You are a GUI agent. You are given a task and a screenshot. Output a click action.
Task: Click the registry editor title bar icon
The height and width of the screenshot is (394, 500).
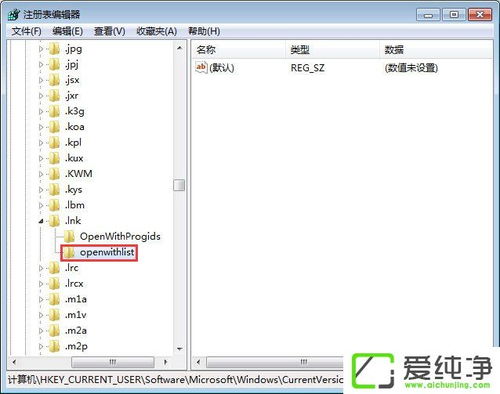pos(14,14)
